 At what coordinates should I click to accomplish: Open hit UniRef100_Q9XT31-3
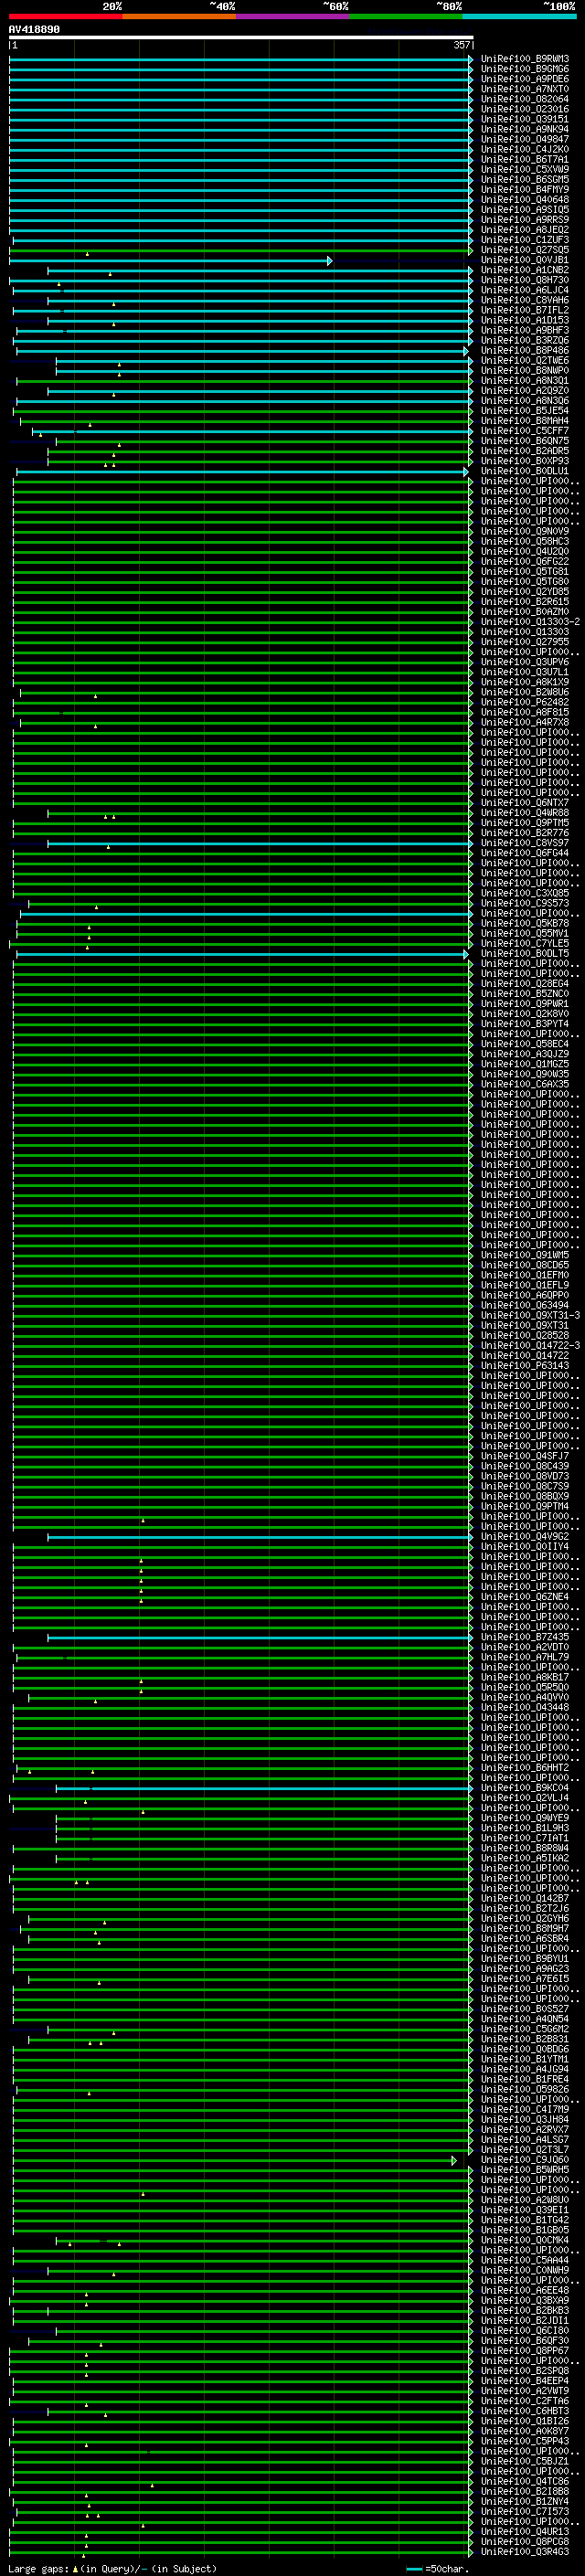pyautogui.click(x=530, y=1315)
